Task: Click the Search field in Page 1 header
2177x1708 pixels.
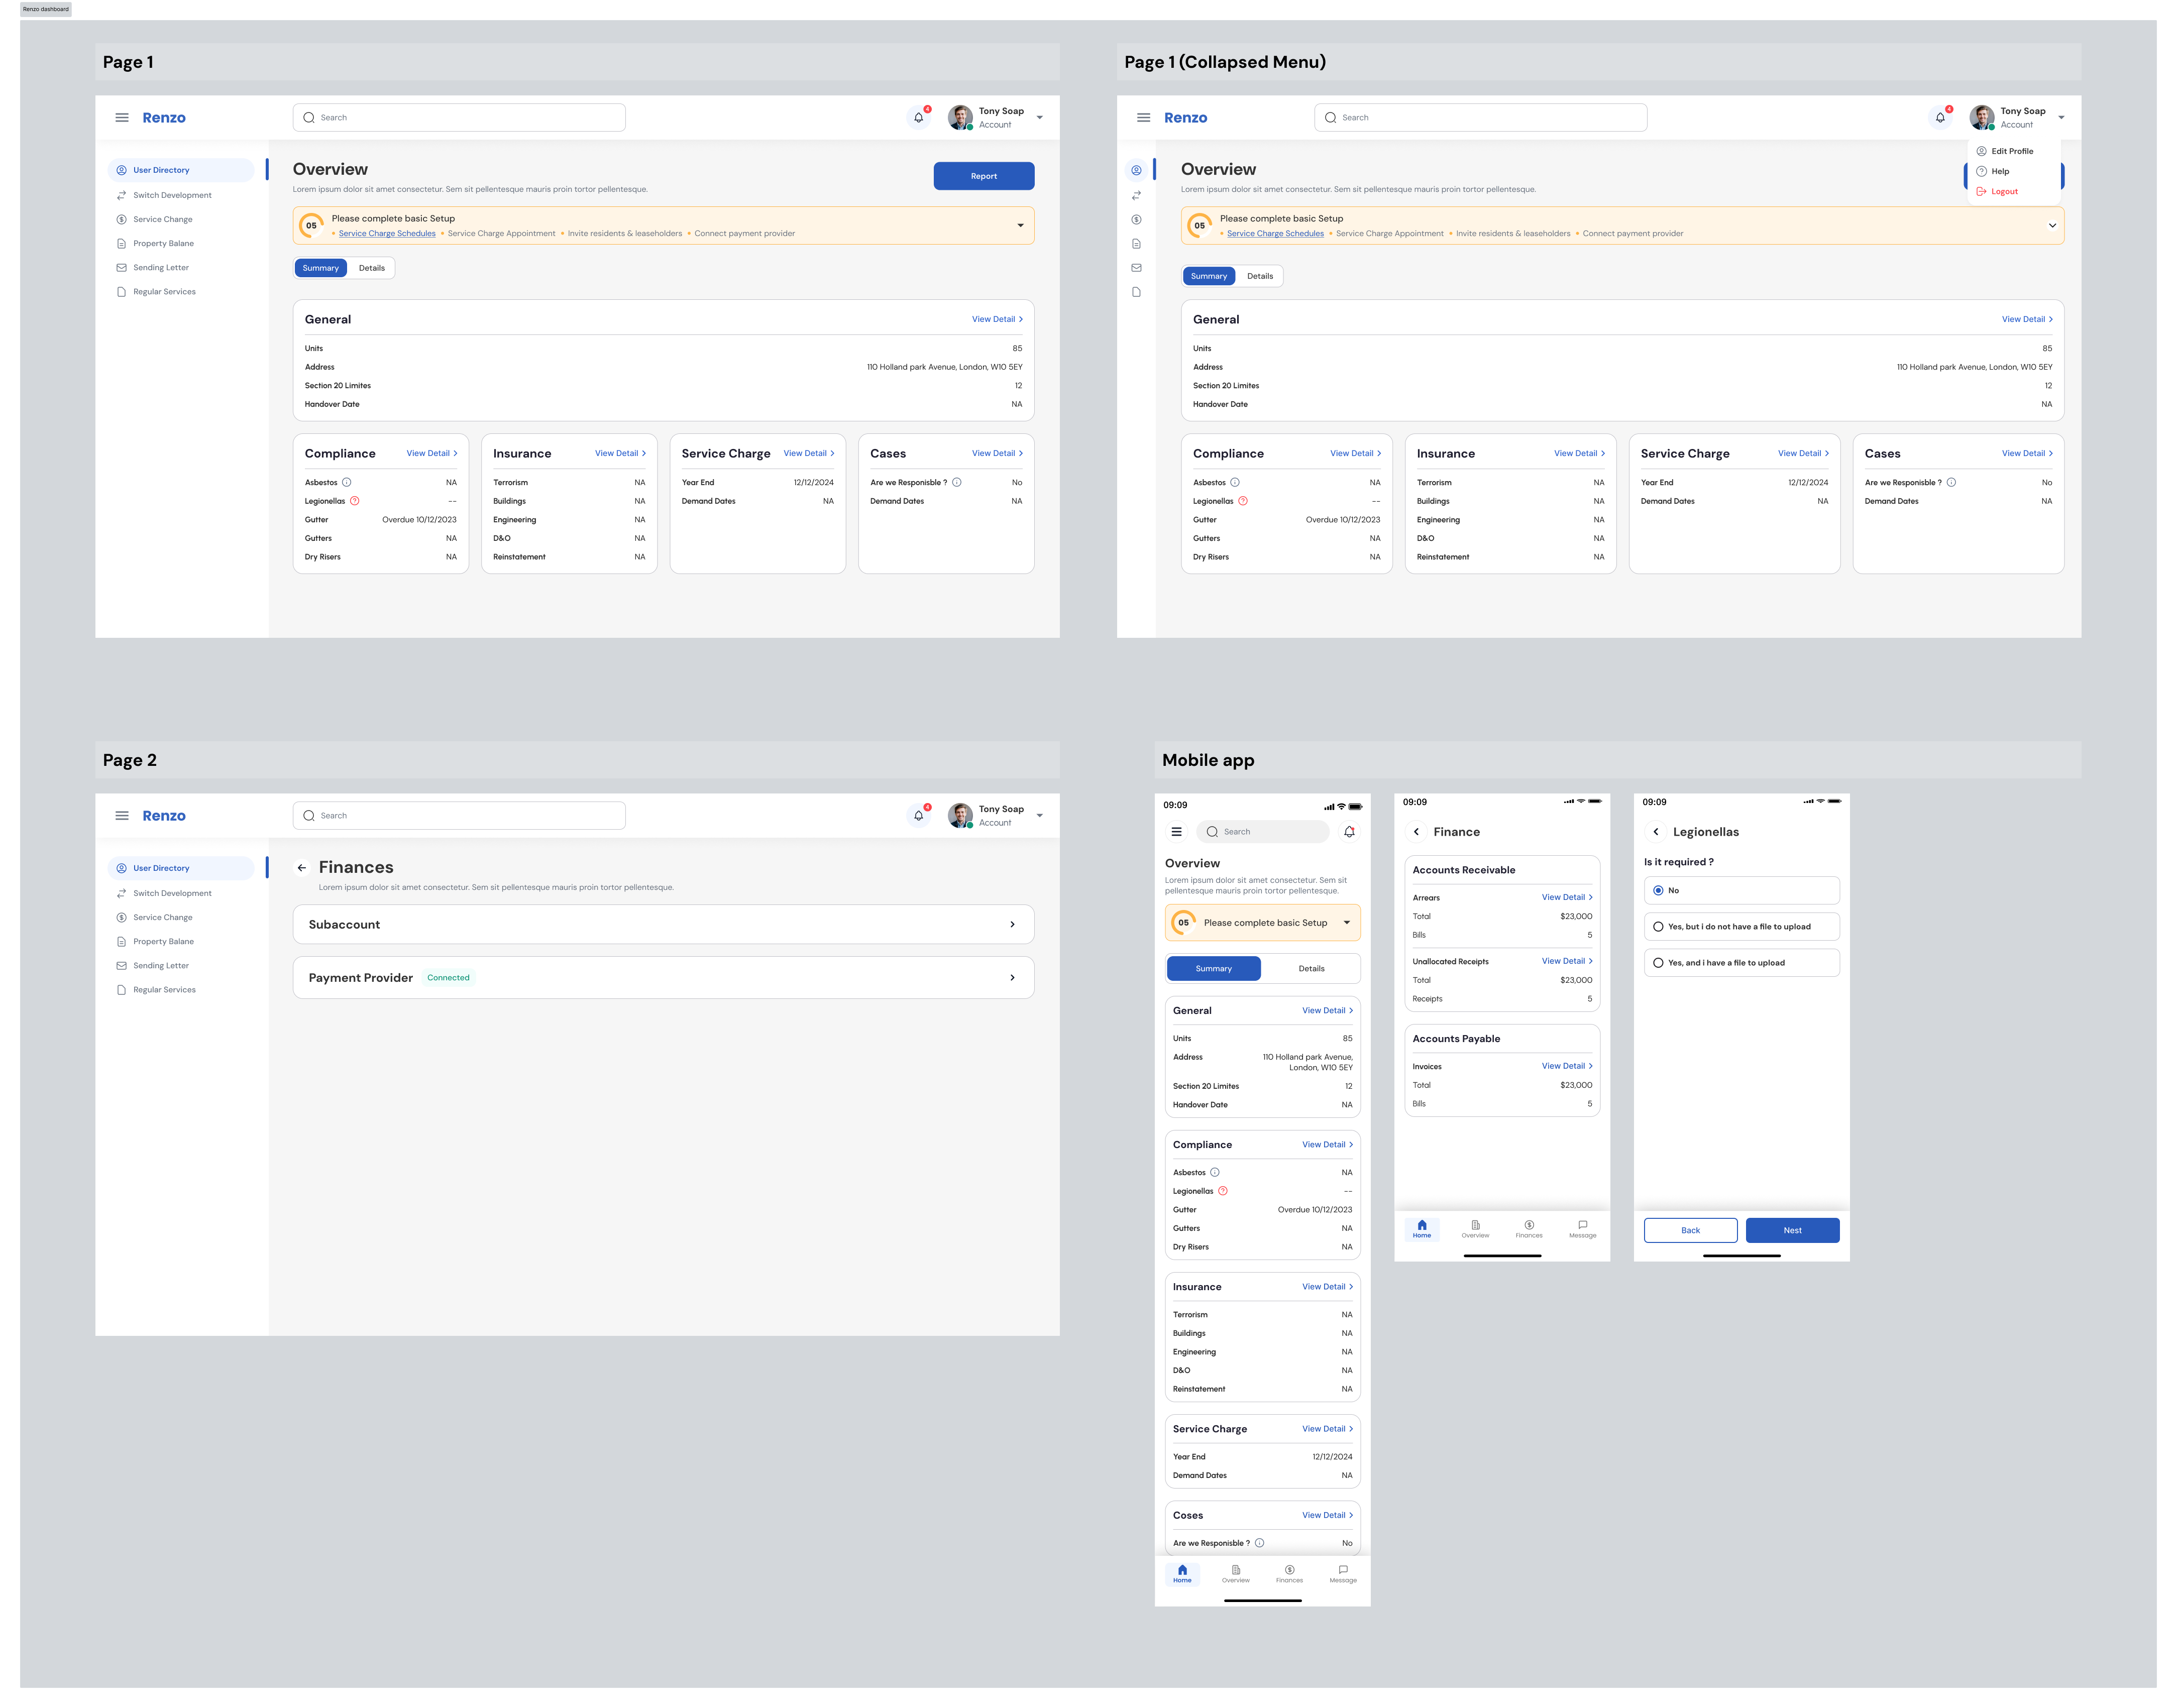Action: 460,118
